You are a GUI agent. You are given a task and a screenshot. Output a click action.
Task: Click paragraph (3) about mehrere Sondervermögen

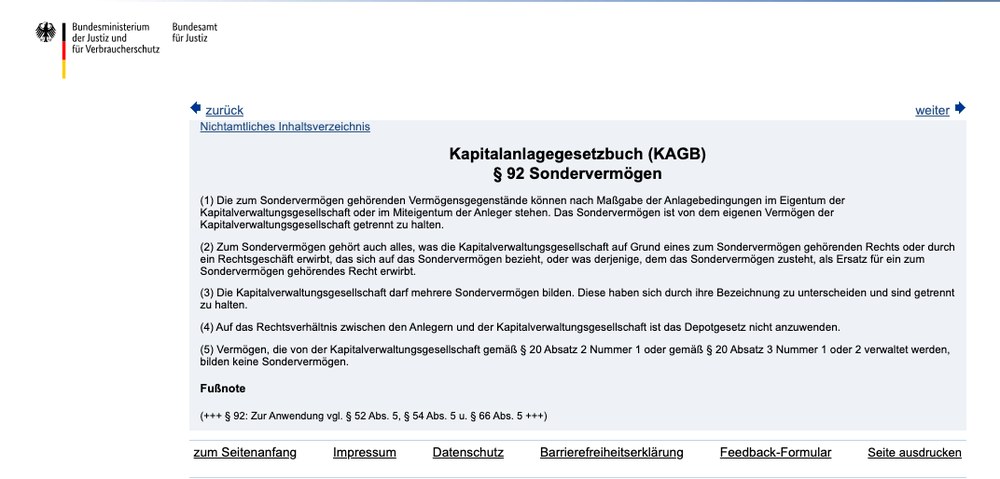[x=577, y=298]
